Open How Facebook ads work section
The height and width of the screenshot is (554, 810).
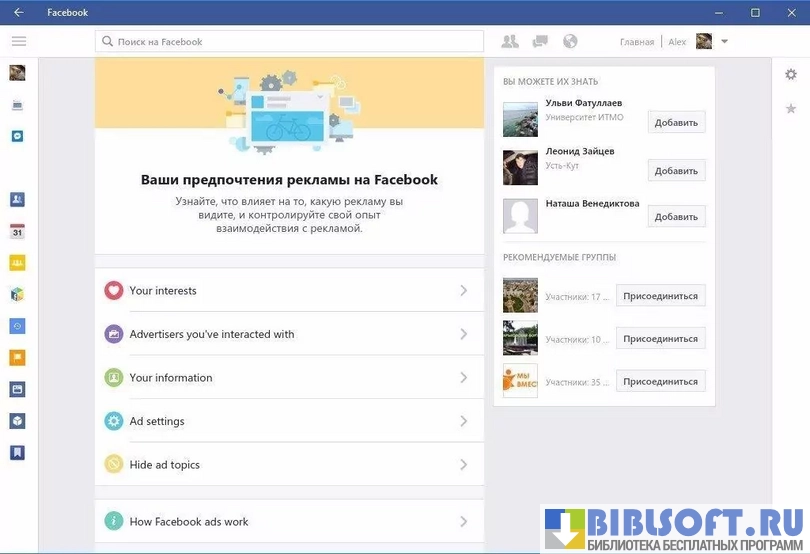pyautogui.click(x=289, y=521)
